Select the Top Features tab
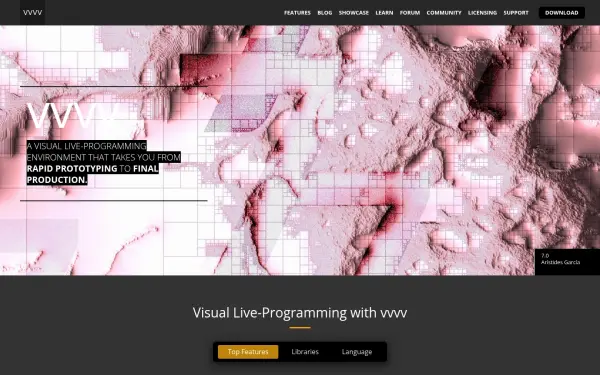Screen dimensions: 600x375 (x=248, y=352)
